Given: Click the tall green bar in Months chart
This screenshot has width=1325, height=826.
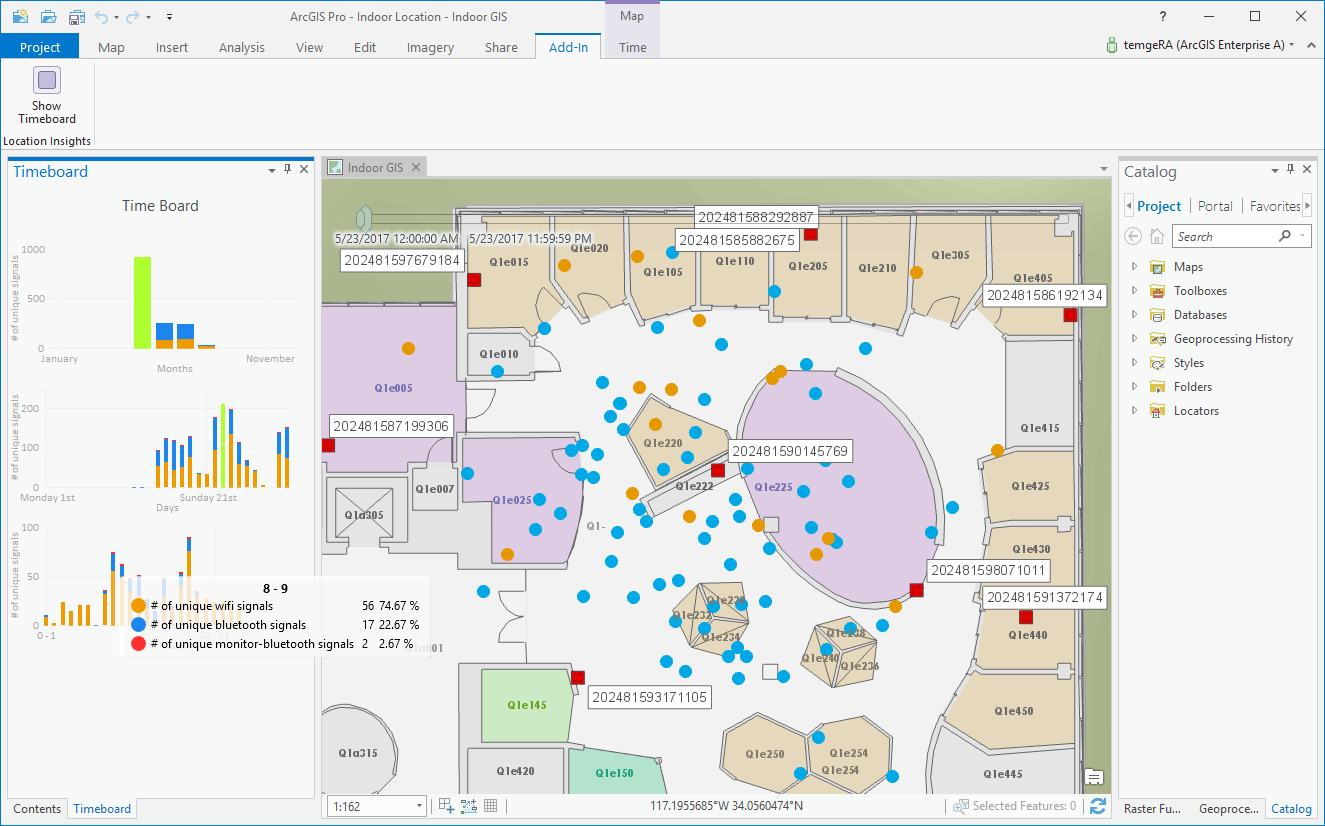Looking at the screenshot, I should click(142, 303).
